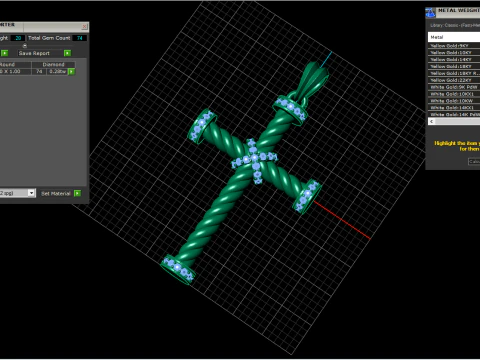Select White Gold 14KX1 in metal list

[x=454, y=108]
